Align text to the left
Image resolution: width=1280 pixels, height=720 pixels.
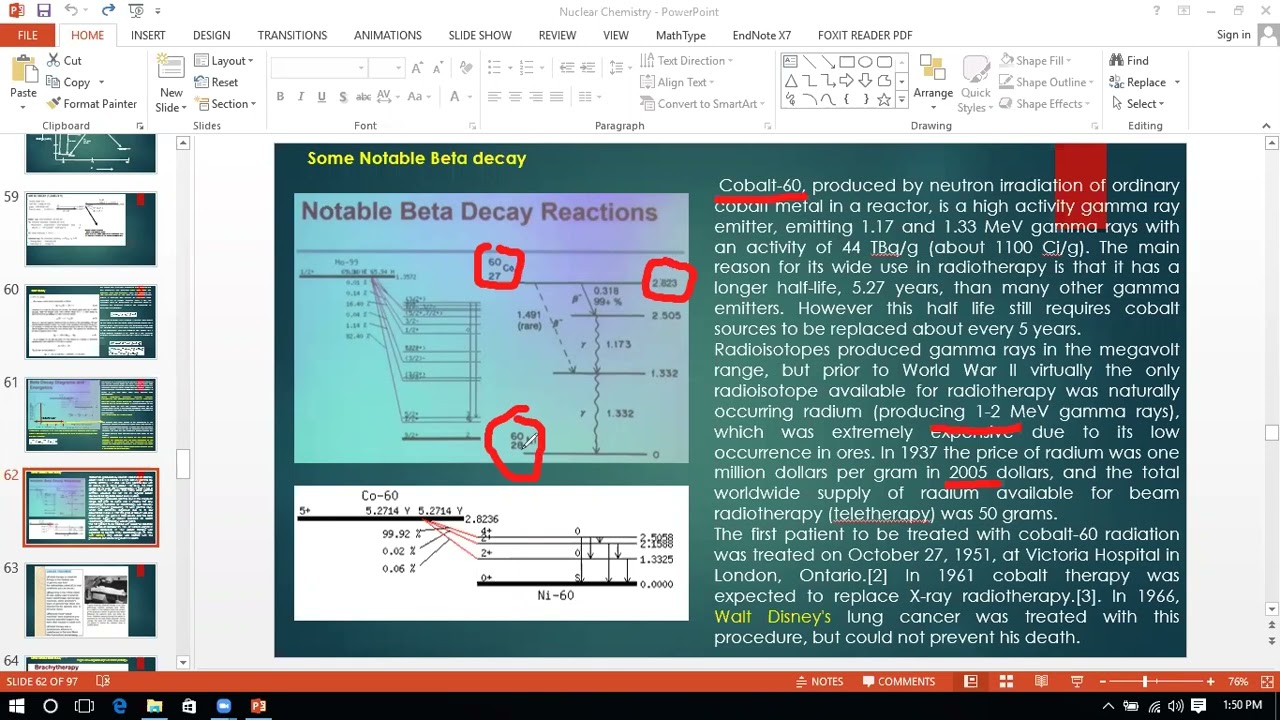pos(494,97)
